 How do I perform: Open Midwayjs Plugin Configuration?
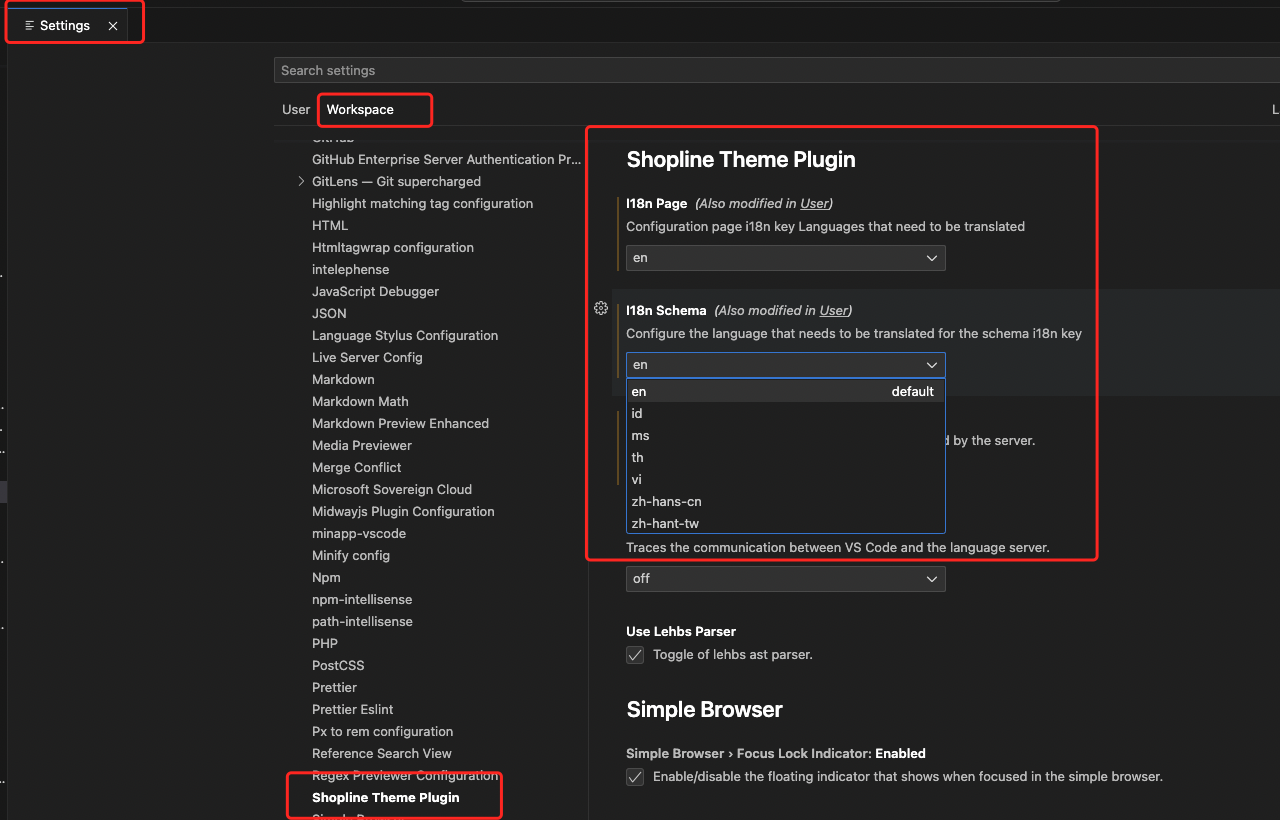(x=403, y=511)
